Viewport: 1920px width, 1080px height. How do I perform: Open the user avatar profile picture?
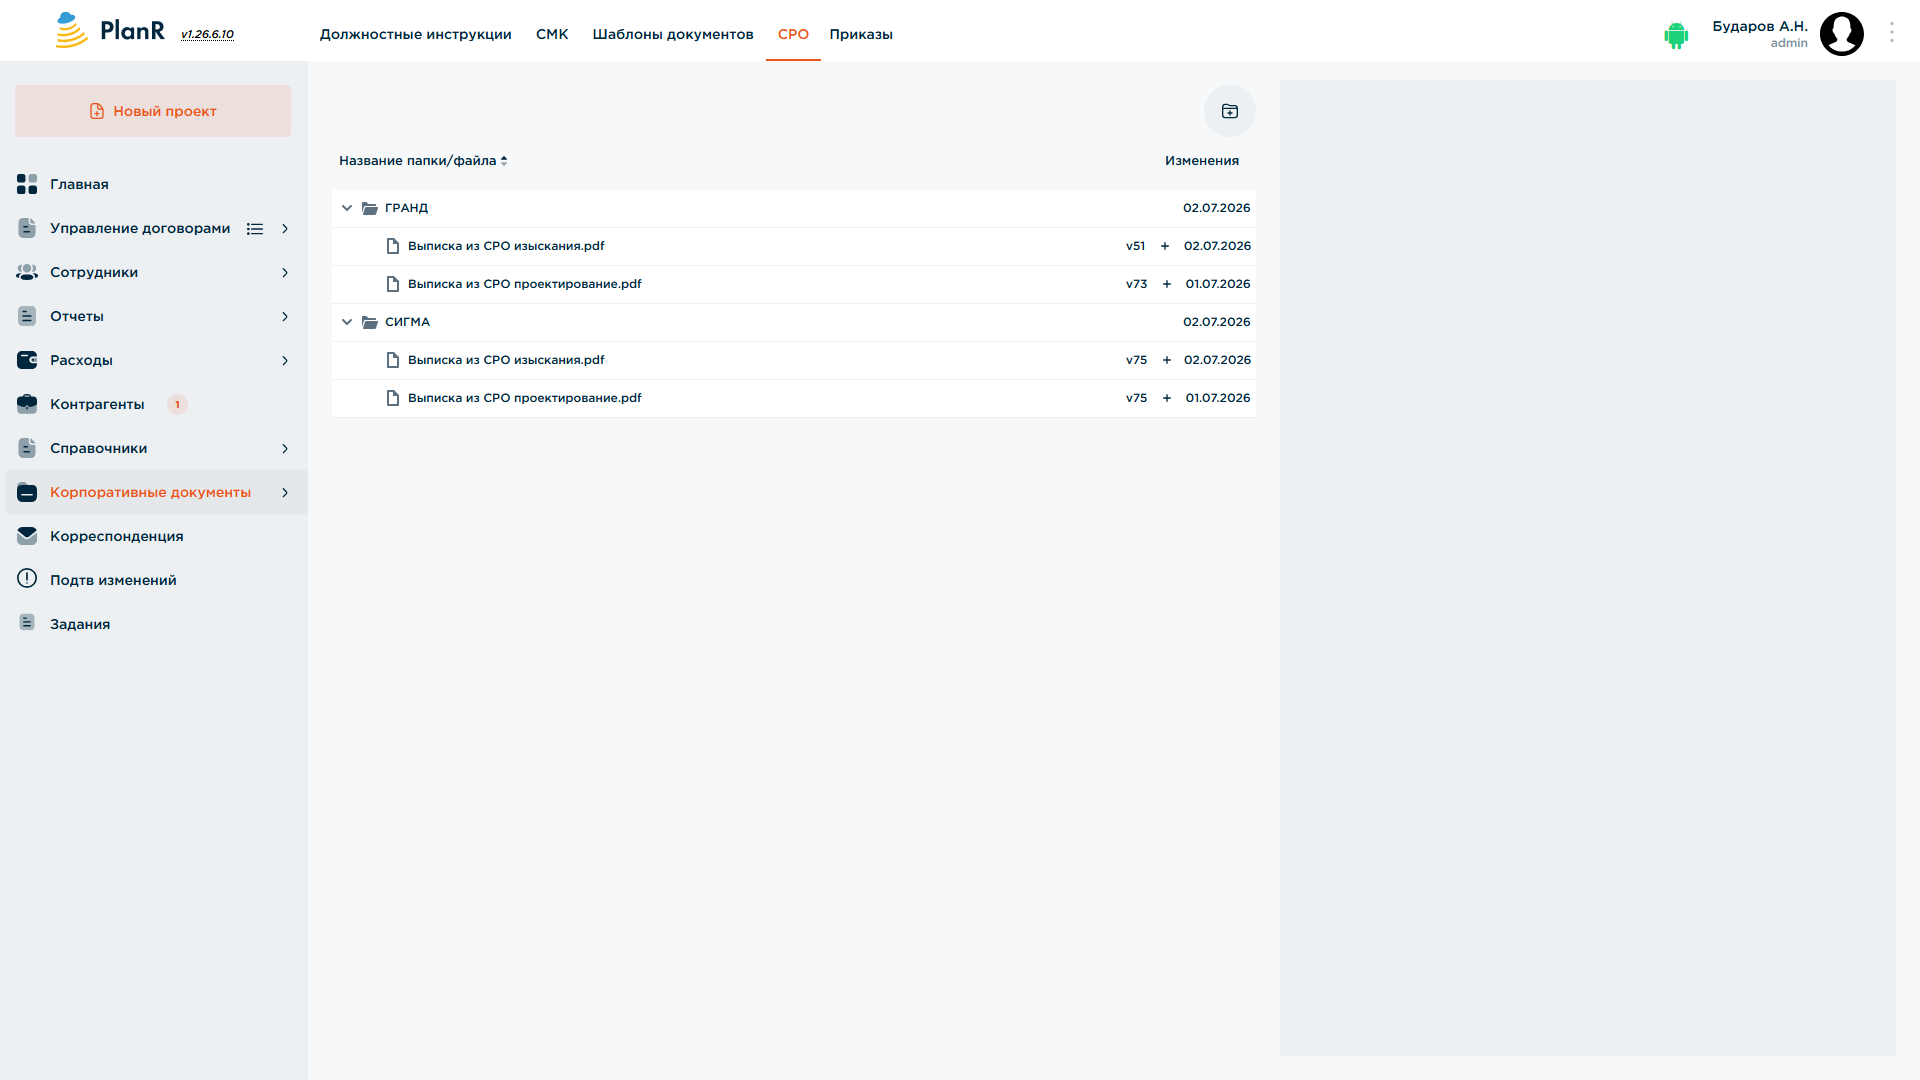click(1841, 34)
